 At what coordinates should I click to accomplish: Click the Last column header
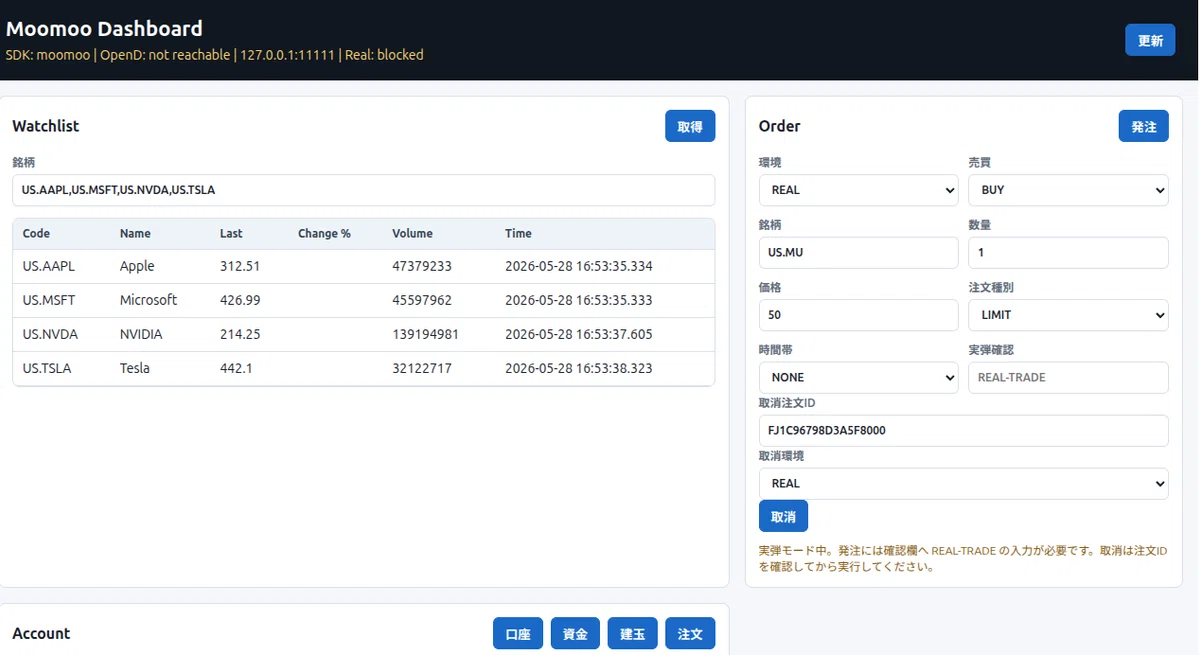pos(231,233)
